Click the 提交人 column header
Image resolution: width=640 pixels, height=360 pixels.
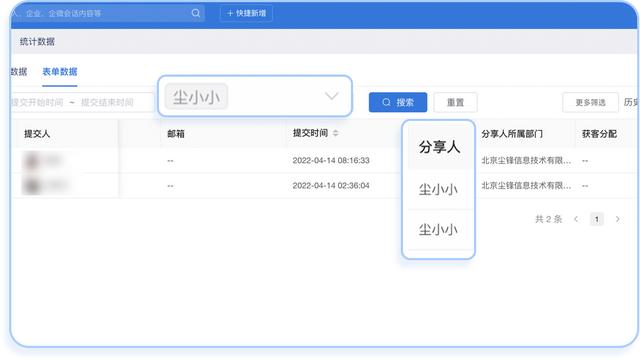[37, 133]
